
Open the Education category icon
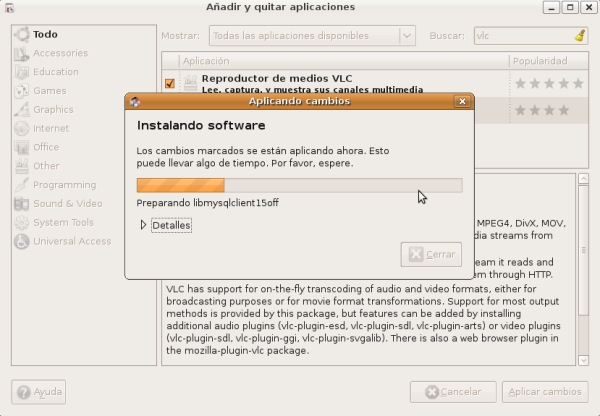click(x=22, y=72)
